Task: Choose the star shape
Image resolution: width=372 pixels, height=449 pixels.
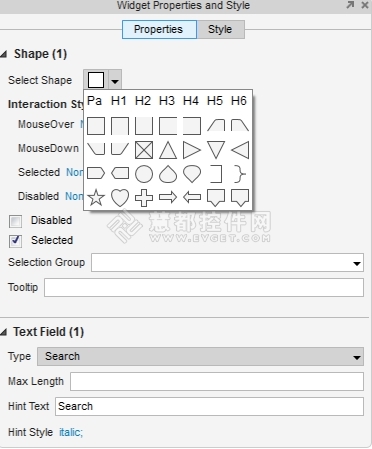Action: [96, 198]
